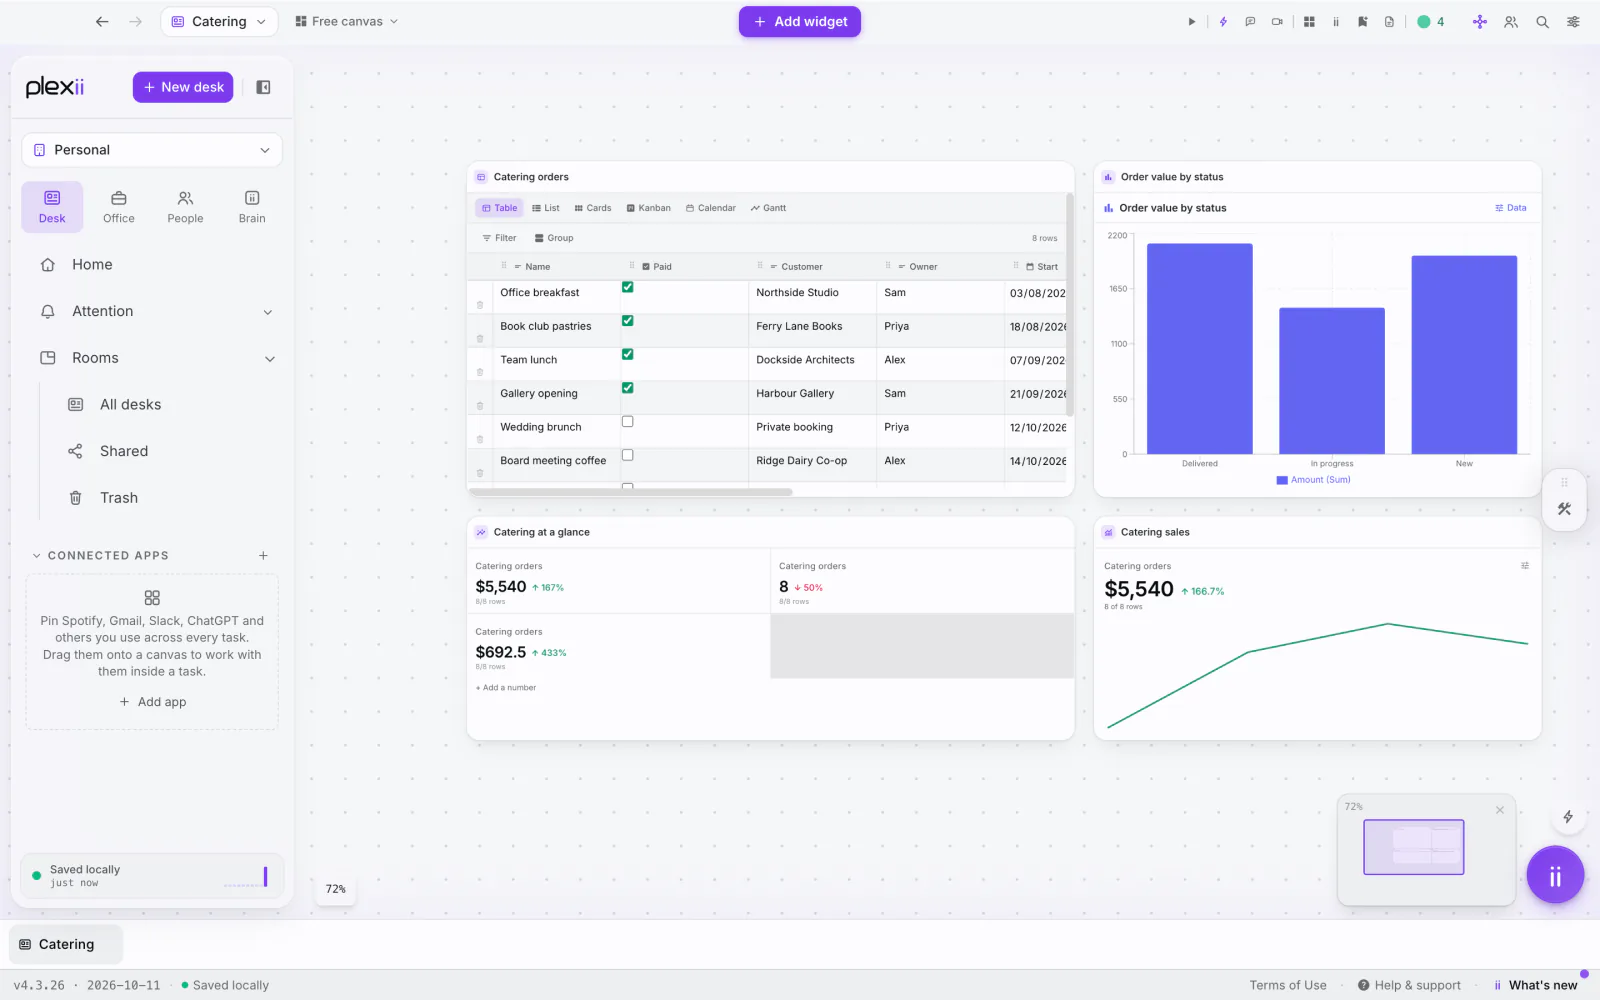This screenshot has width=1600, height=1000.
Task: Click the Amount (Sum) legend swatch
Action: 1282,480
